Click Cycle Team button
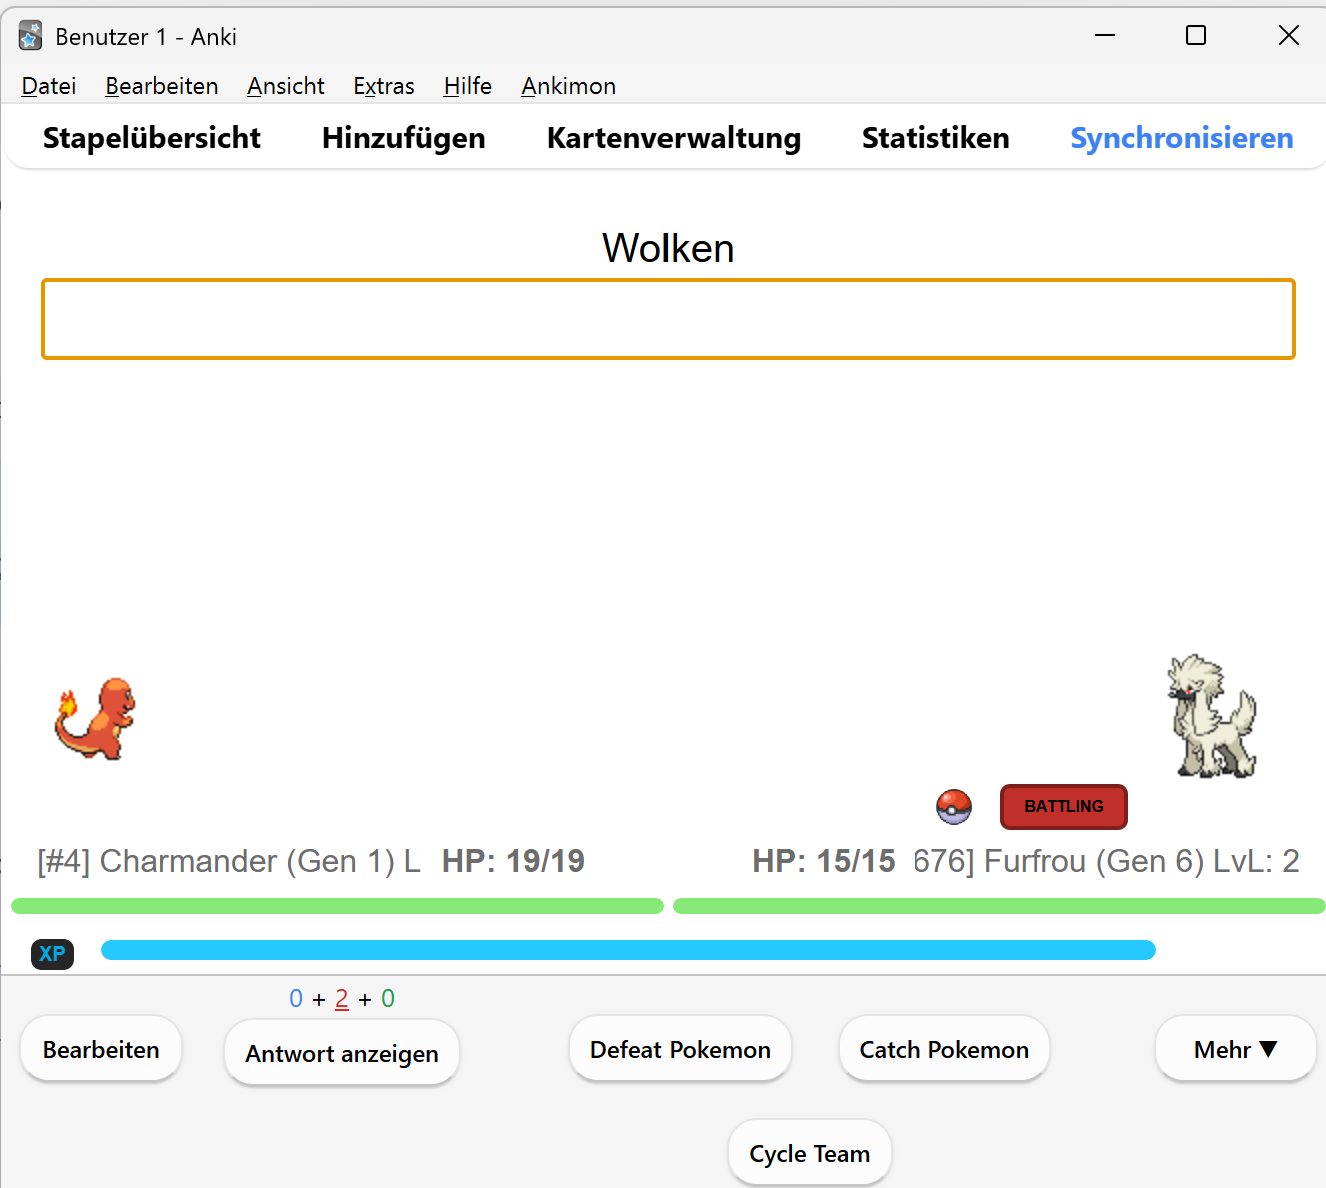This screenshot has width=1326, height=1188. pos(810,1153)
